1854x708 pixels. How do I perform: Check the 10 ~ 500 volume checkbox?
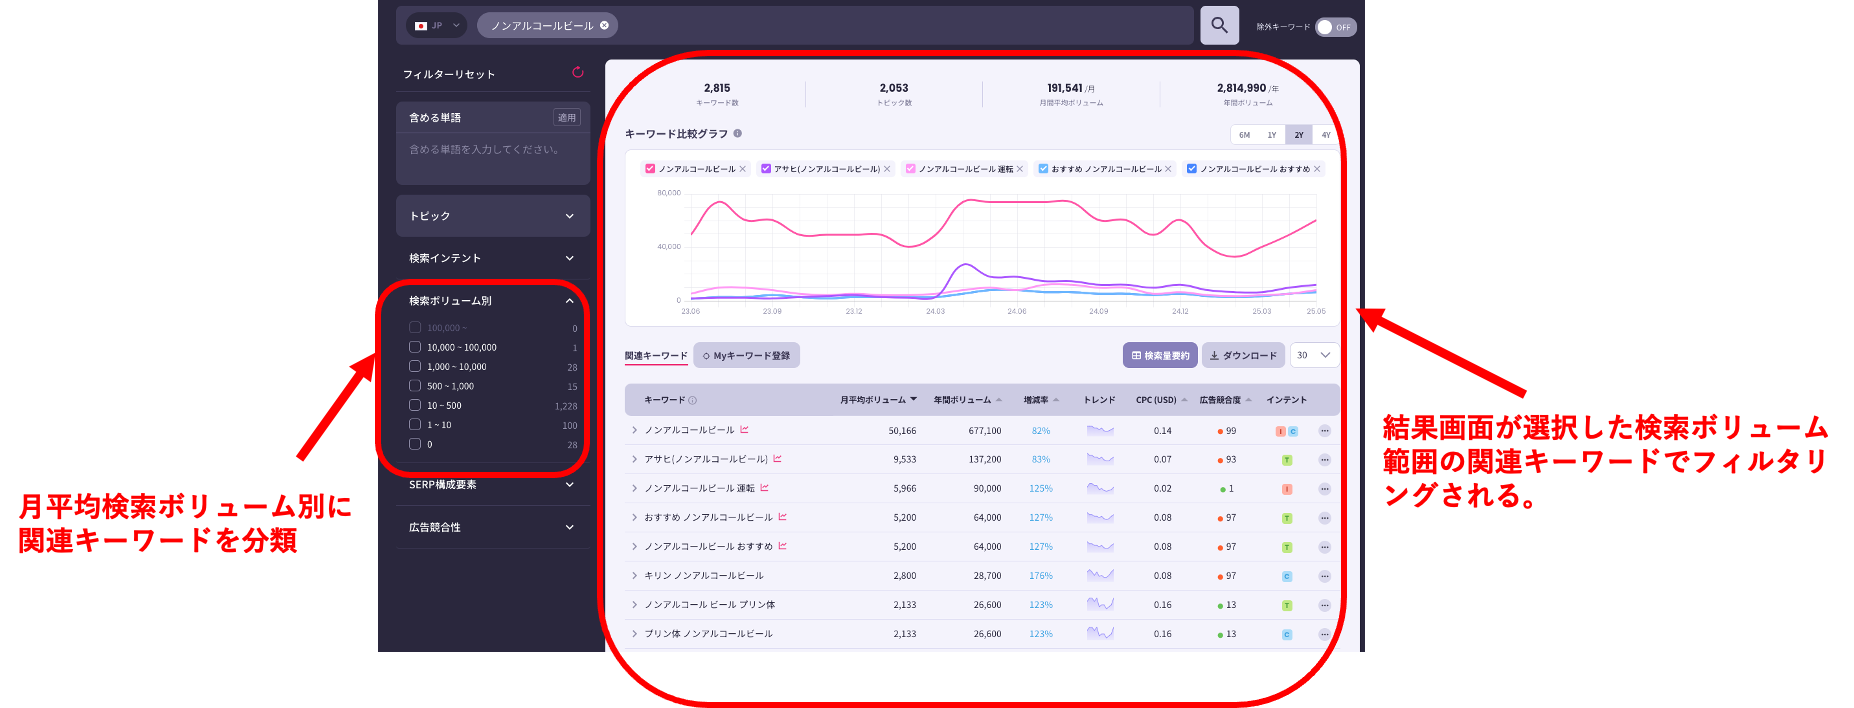[415, 405]
